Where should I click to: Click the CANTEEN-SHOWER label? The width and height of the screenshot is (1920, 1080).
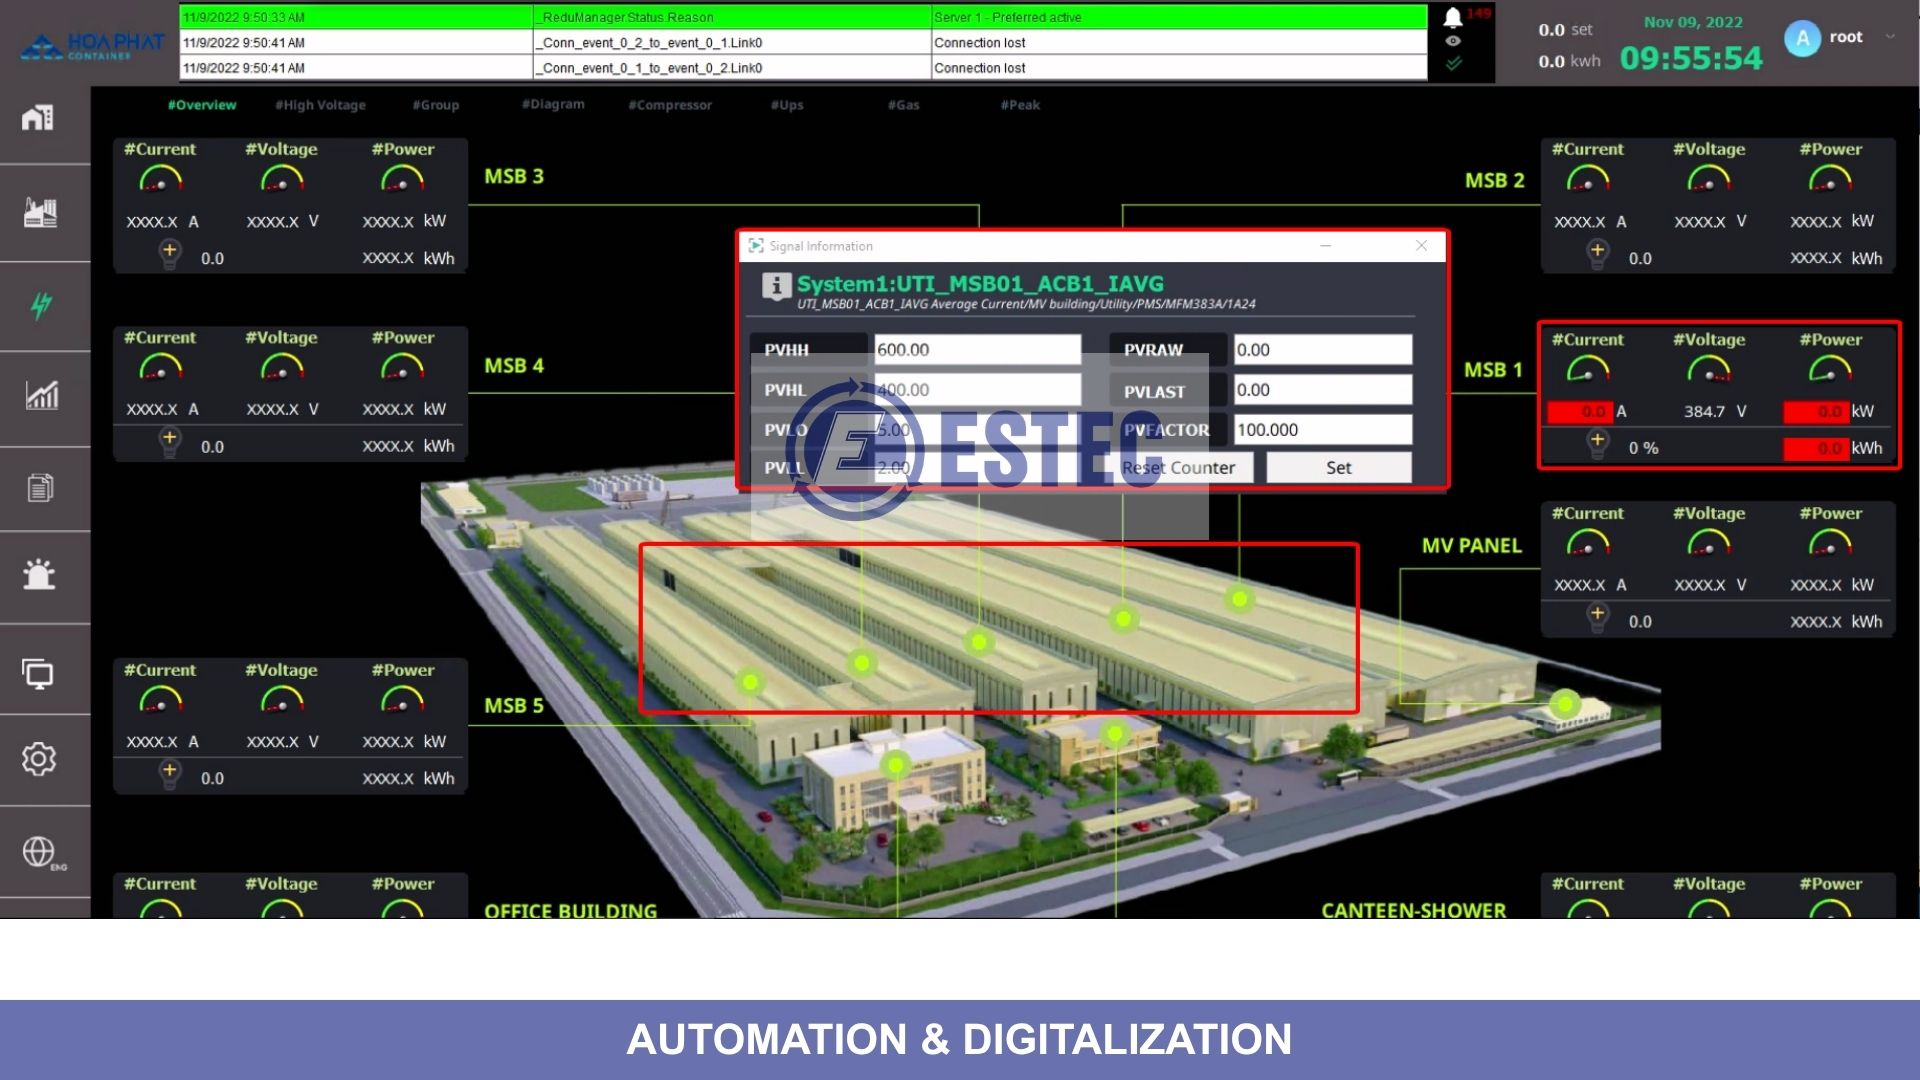tap(1414, 911)
